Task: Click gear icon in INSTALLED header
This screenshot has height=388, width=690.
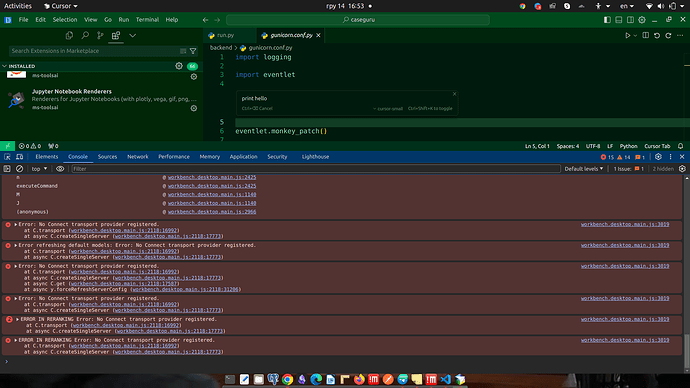Action: click(x=179, y=66)
